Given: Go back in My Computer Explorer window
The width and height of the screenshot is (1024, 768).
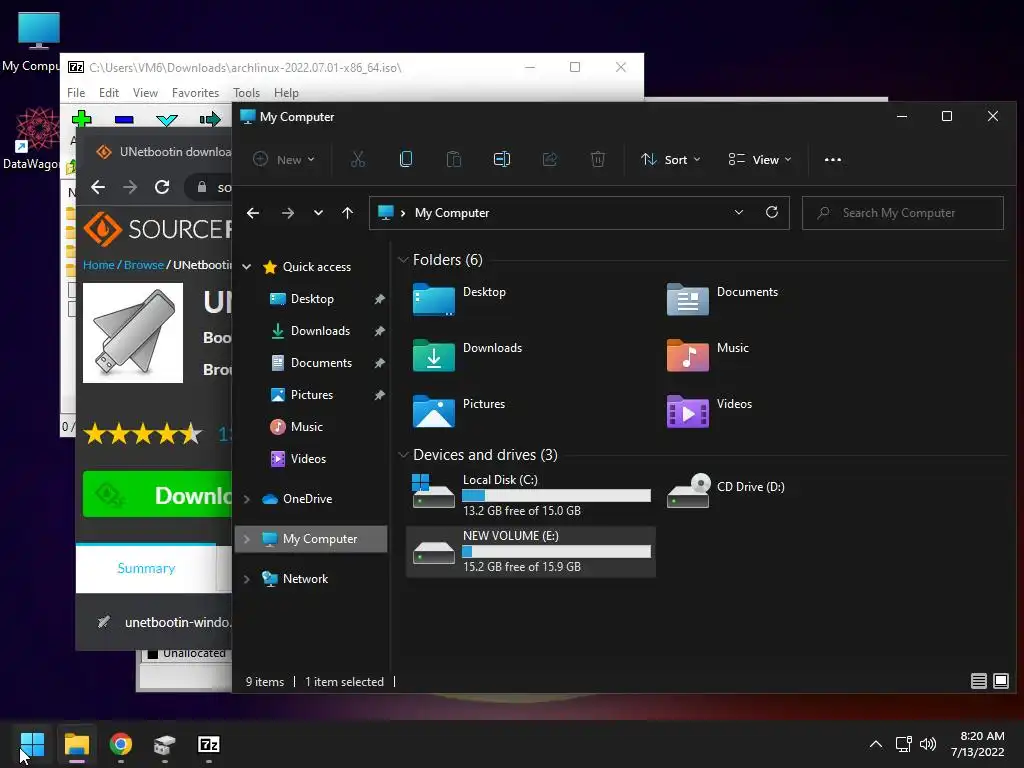Looking at the screenshot, I should 253,213.
